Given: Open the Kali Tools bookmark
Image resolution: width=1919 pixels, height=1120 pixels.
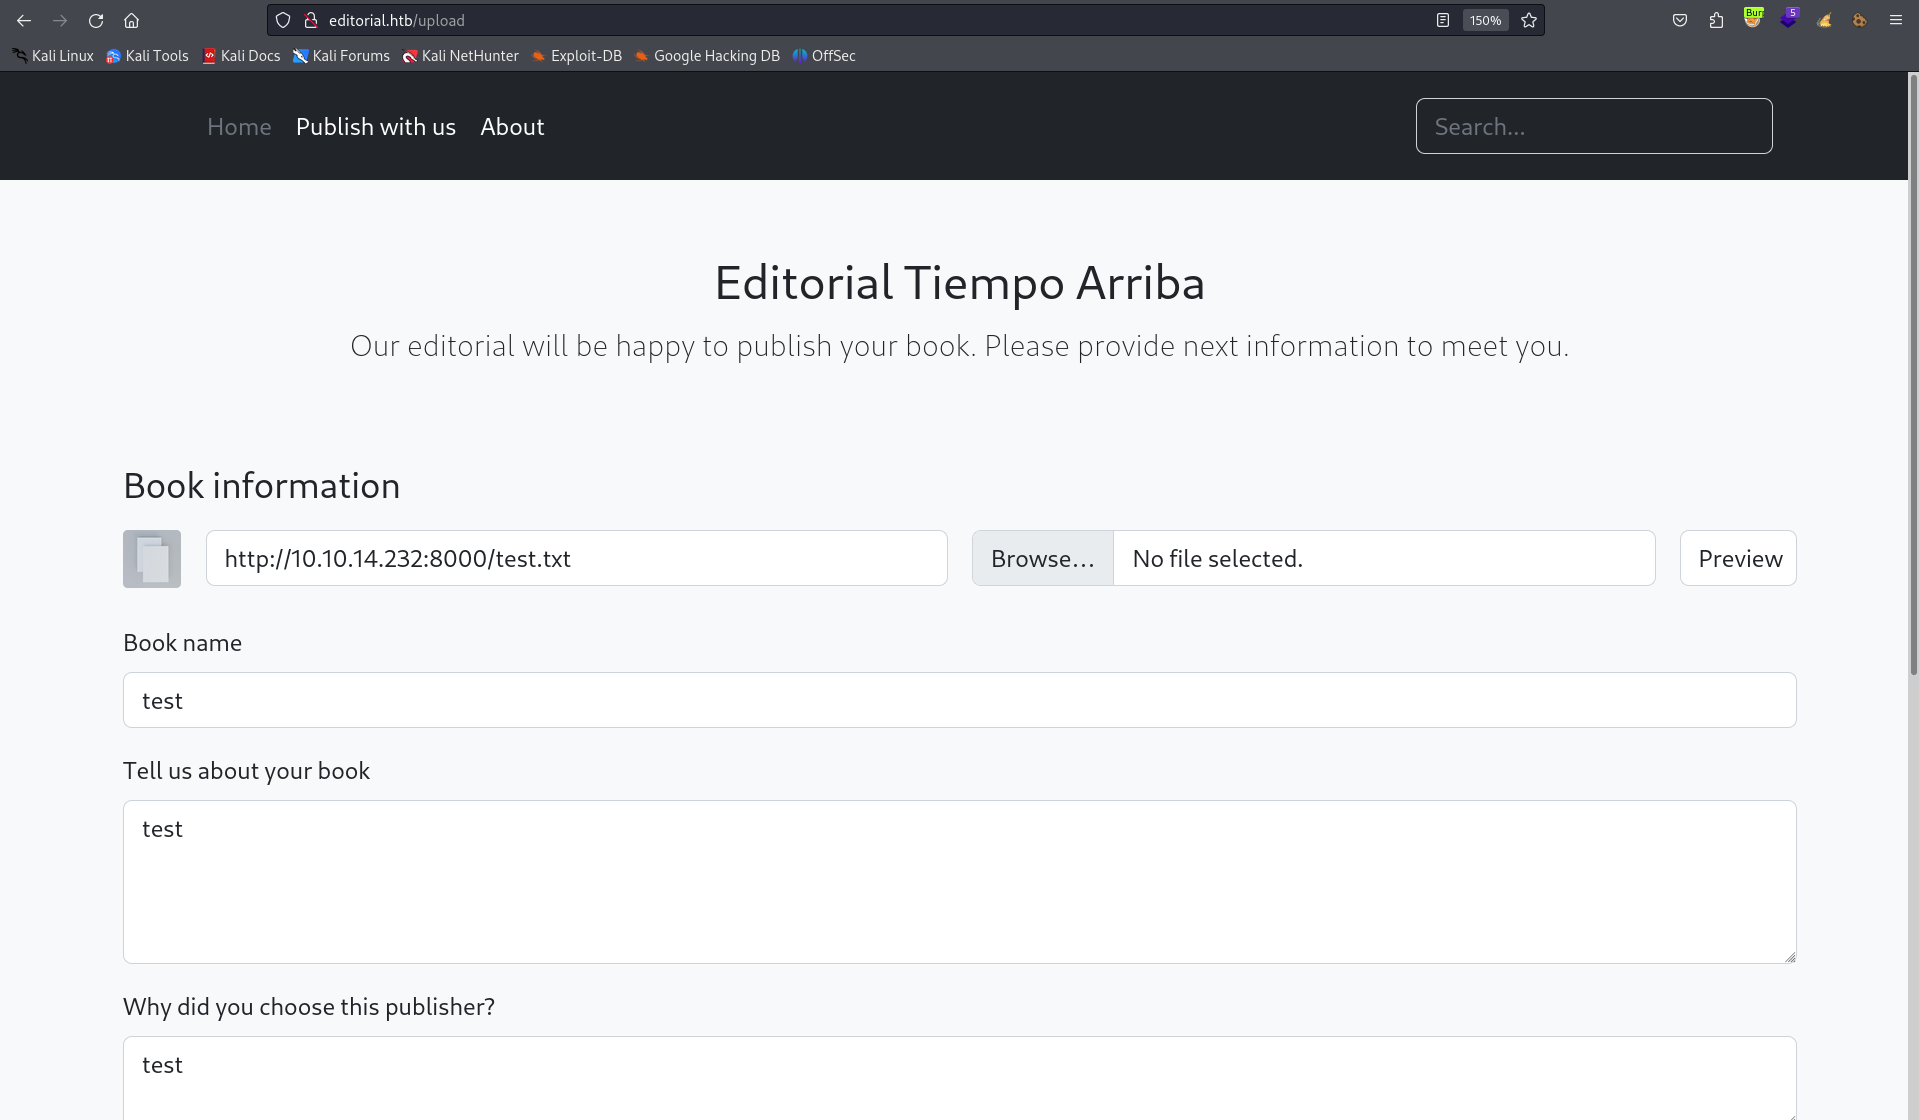Looking at the screenshot, I should click(x=147, y=56).
